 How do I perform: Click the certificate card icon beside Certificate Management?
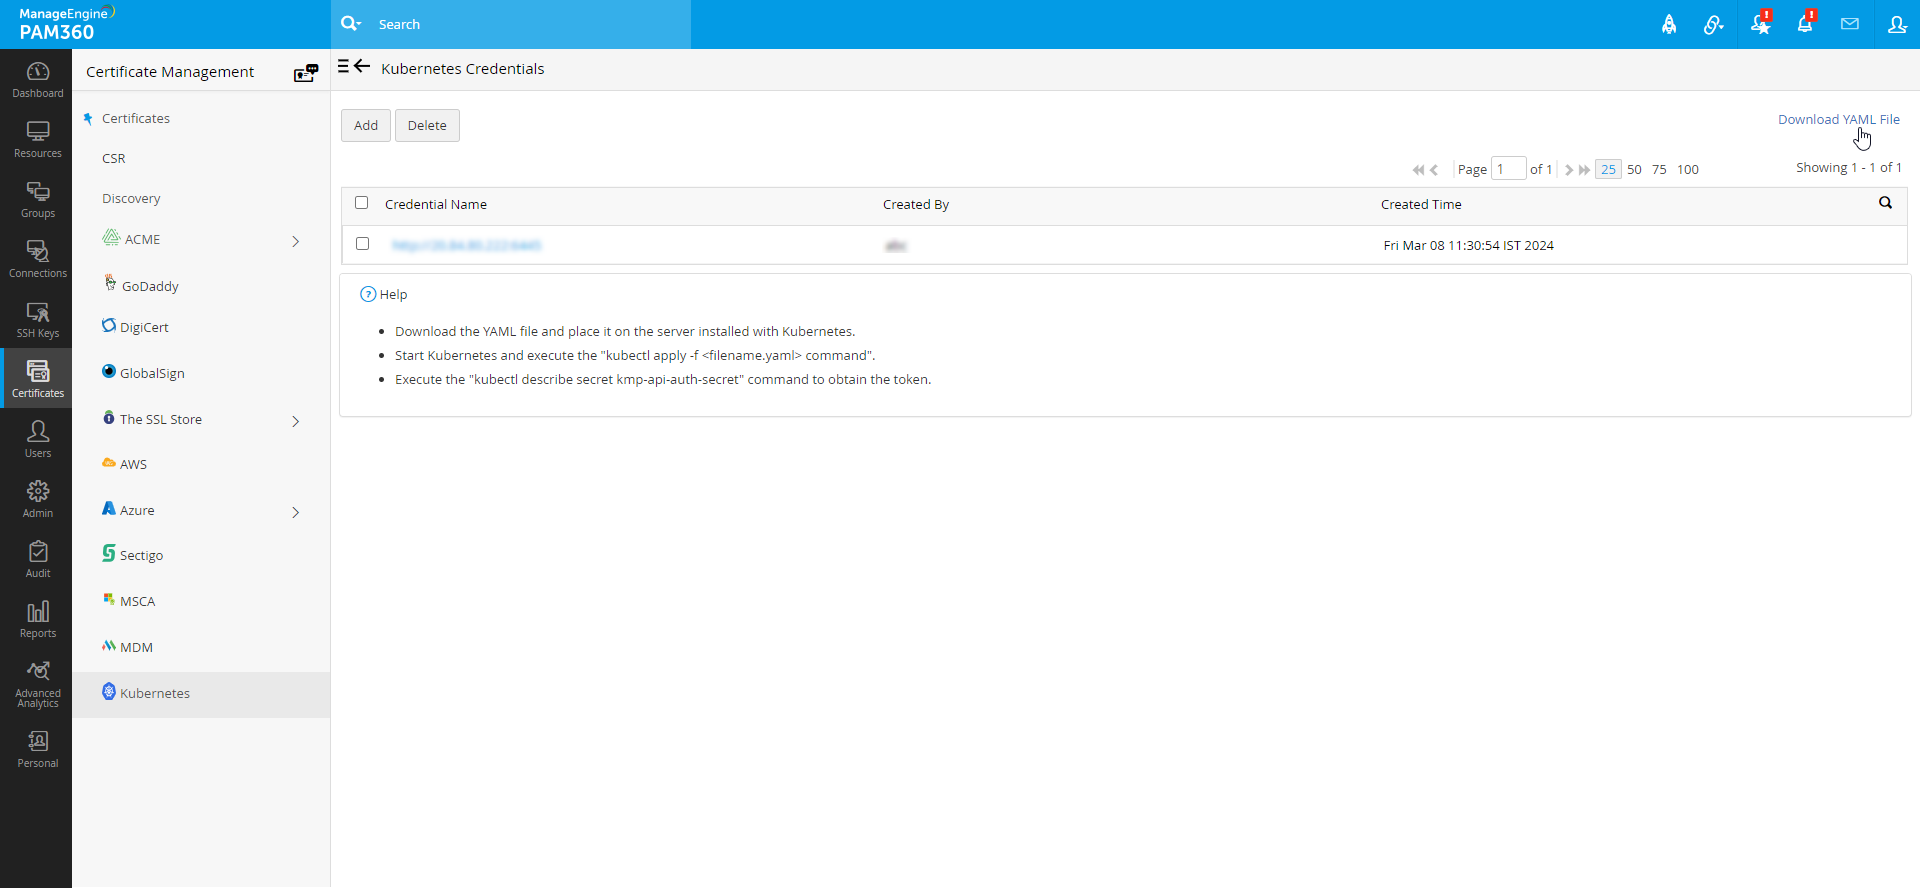[306, 72]
